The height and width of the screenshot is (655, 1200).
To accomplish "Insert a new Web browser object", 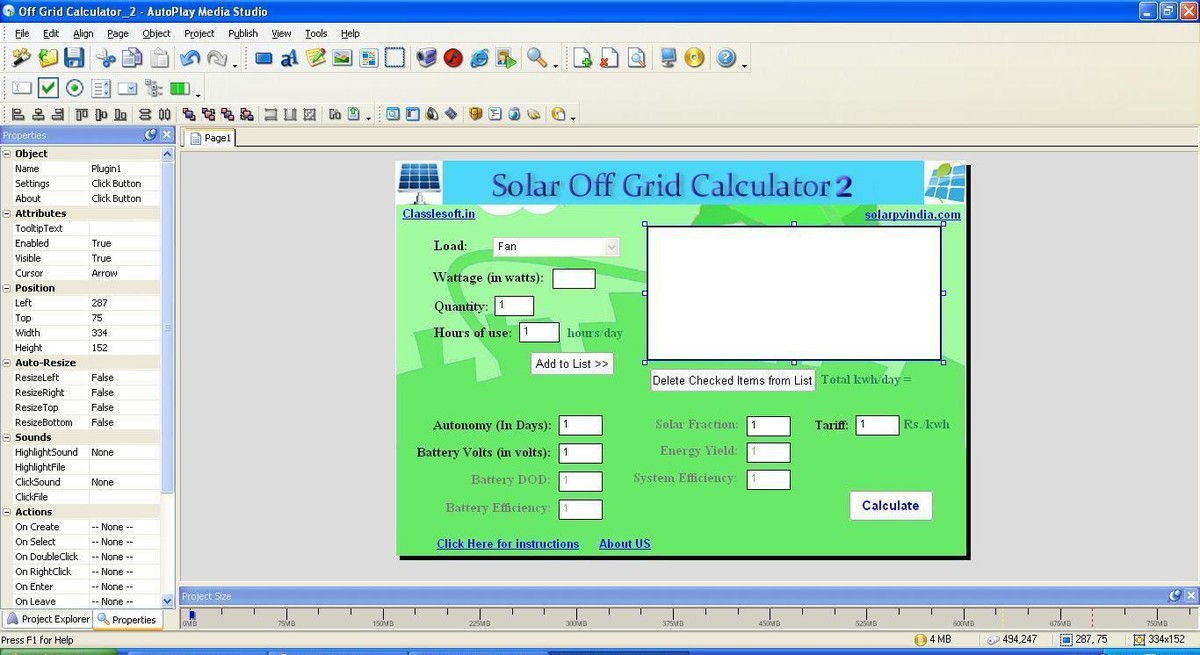I will point(479,58).
